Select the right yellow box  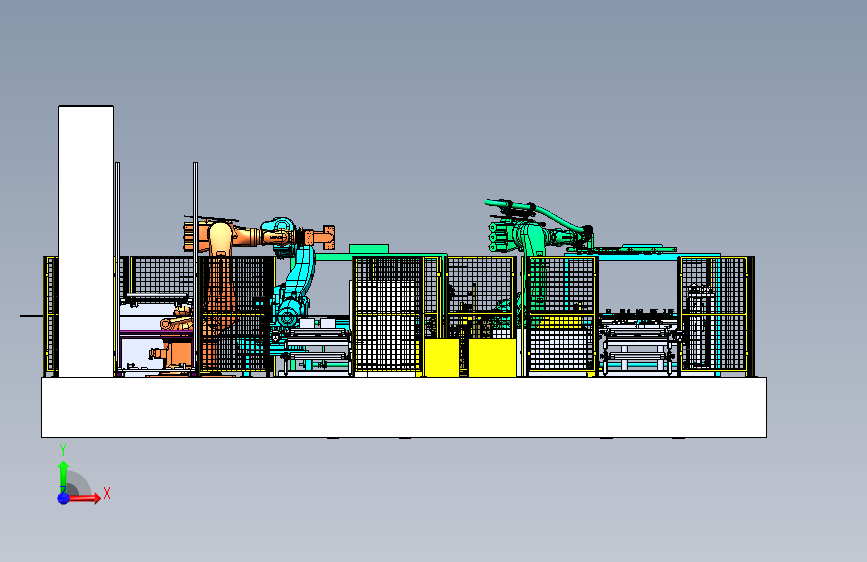click(x=492, y=358)
